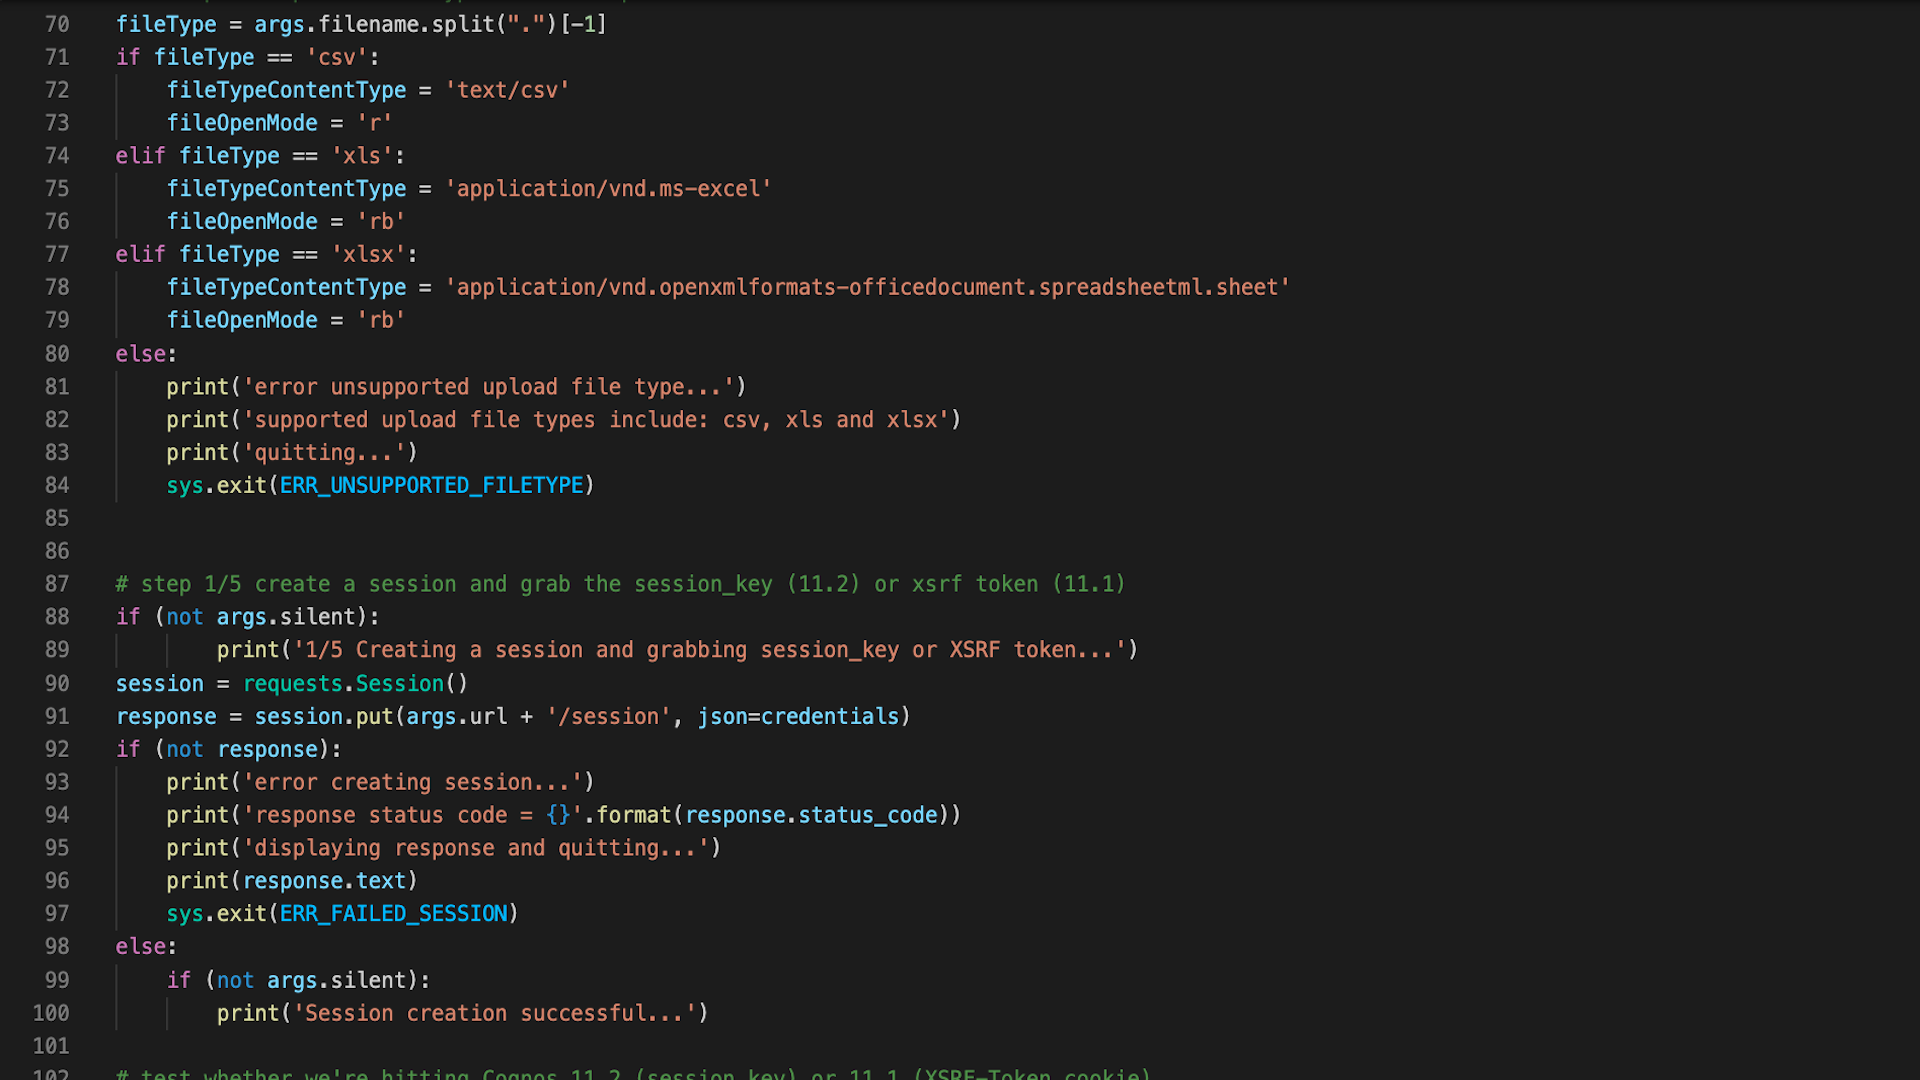Click the 'rb' string on line 79
Viewport: 1920px width, 1080px height.
tap(380, 320)
